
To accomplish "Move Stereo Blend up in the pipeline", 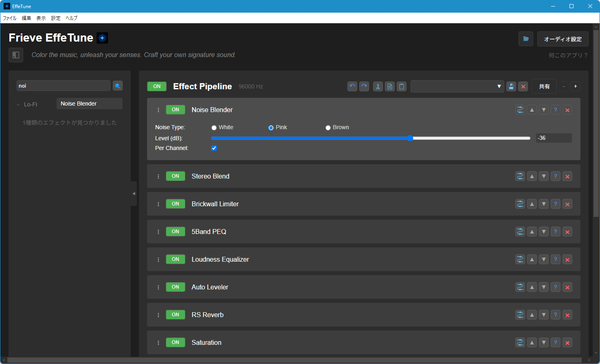I will (x=532, y=176).
